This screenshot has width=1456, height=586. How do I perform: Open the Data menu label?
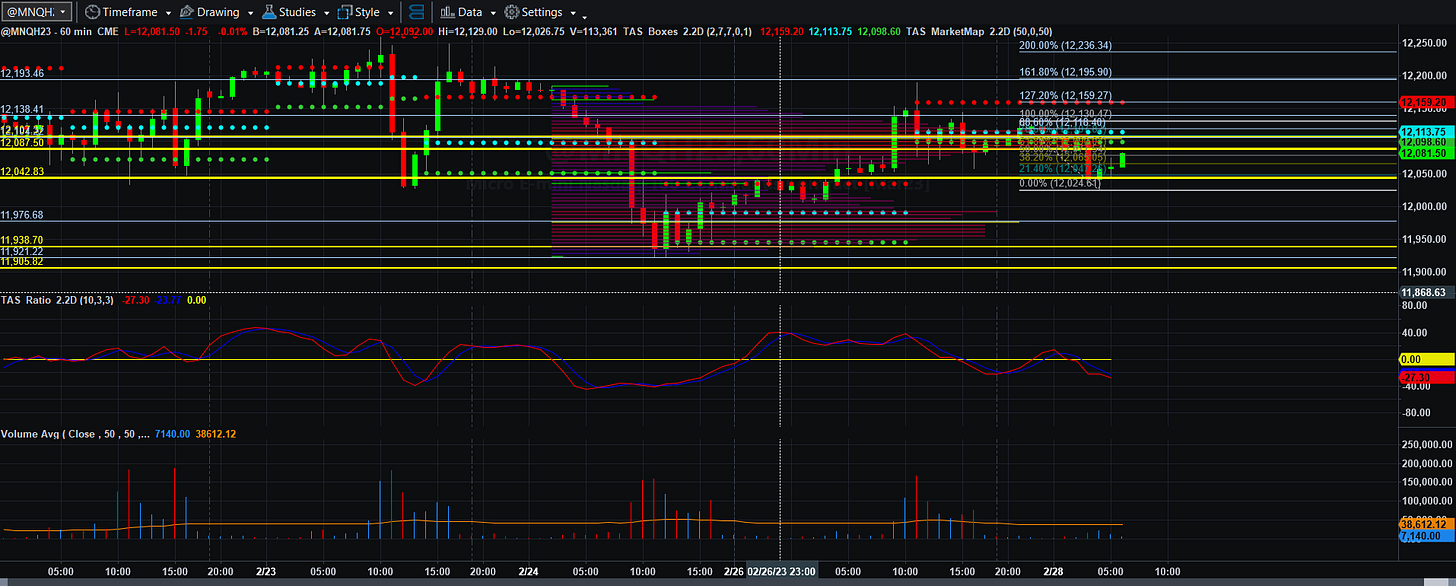click(470, 12)
